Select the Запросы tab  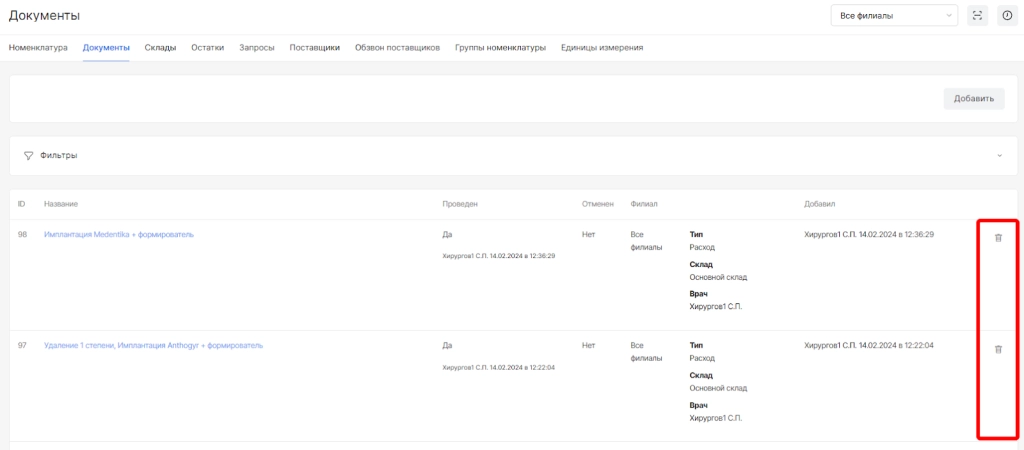pos(256,47)
